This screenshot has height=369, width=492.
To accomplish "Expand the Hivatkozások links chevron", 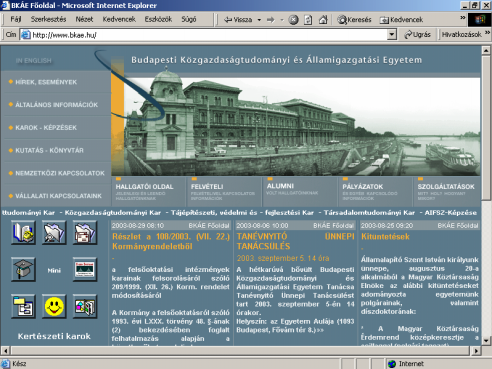I will 487,32.
